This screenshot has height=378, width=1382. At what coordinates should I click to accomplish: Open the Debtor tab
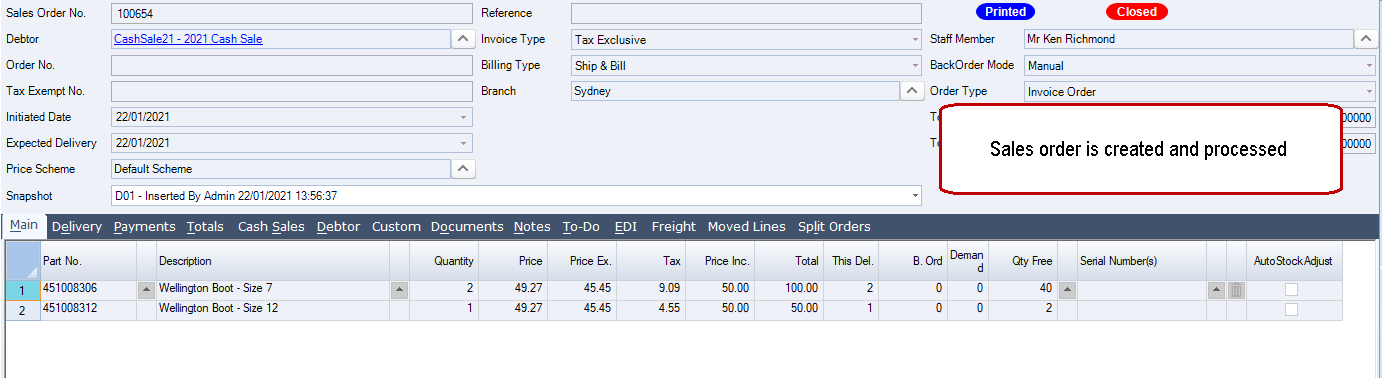coord(338,227)
